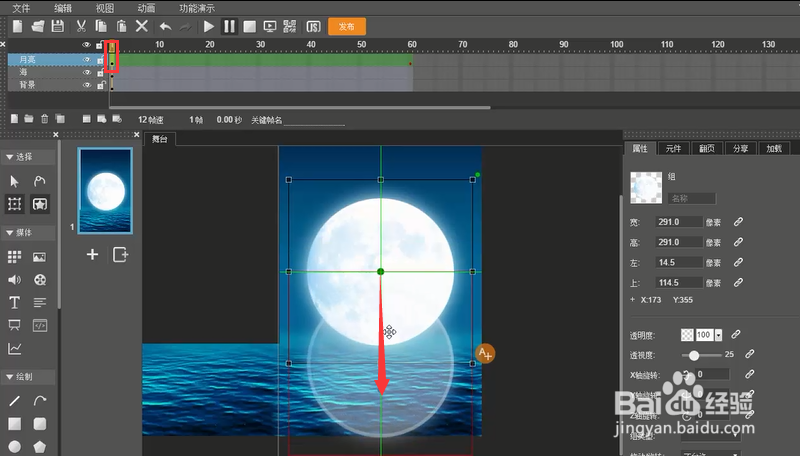Toggle visibility of the 月亮 layer

point(86,60)
